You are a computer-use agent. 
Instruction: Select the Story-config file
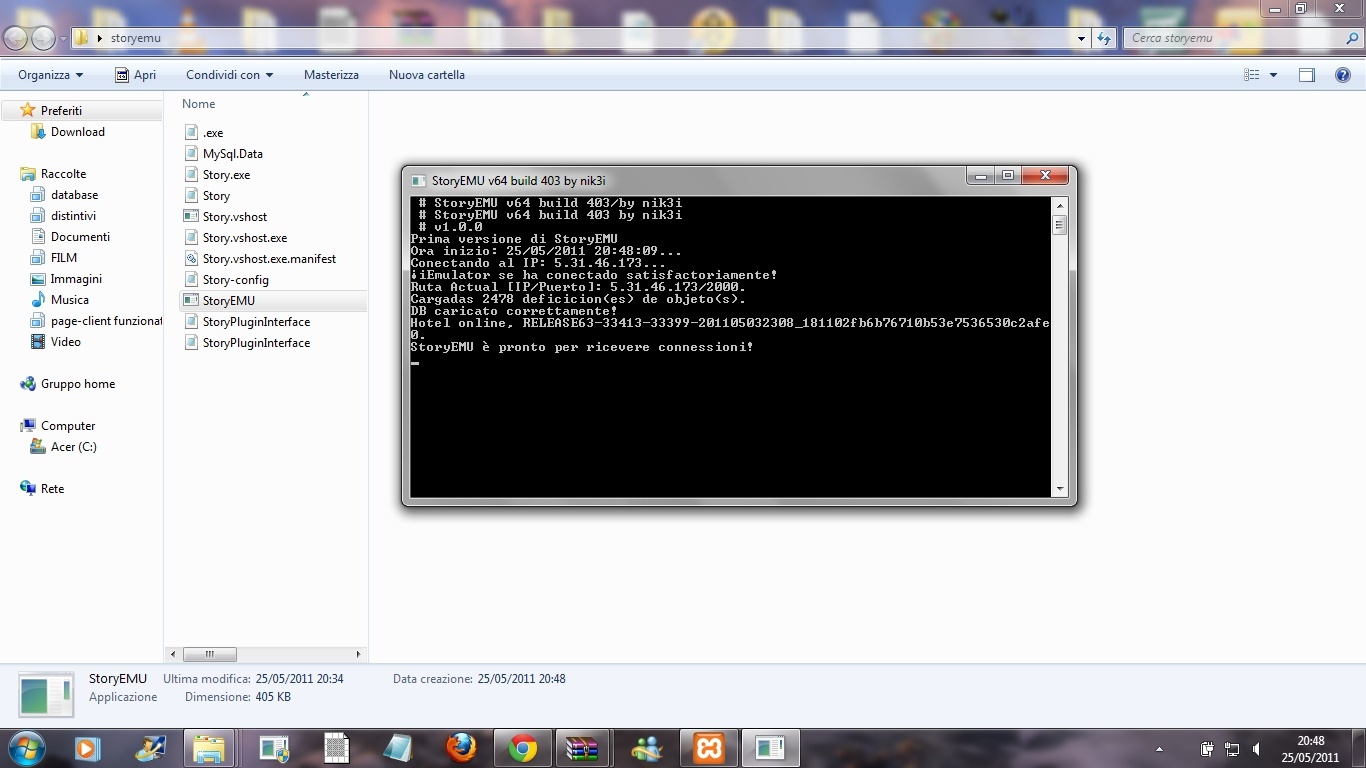(235, 280)
